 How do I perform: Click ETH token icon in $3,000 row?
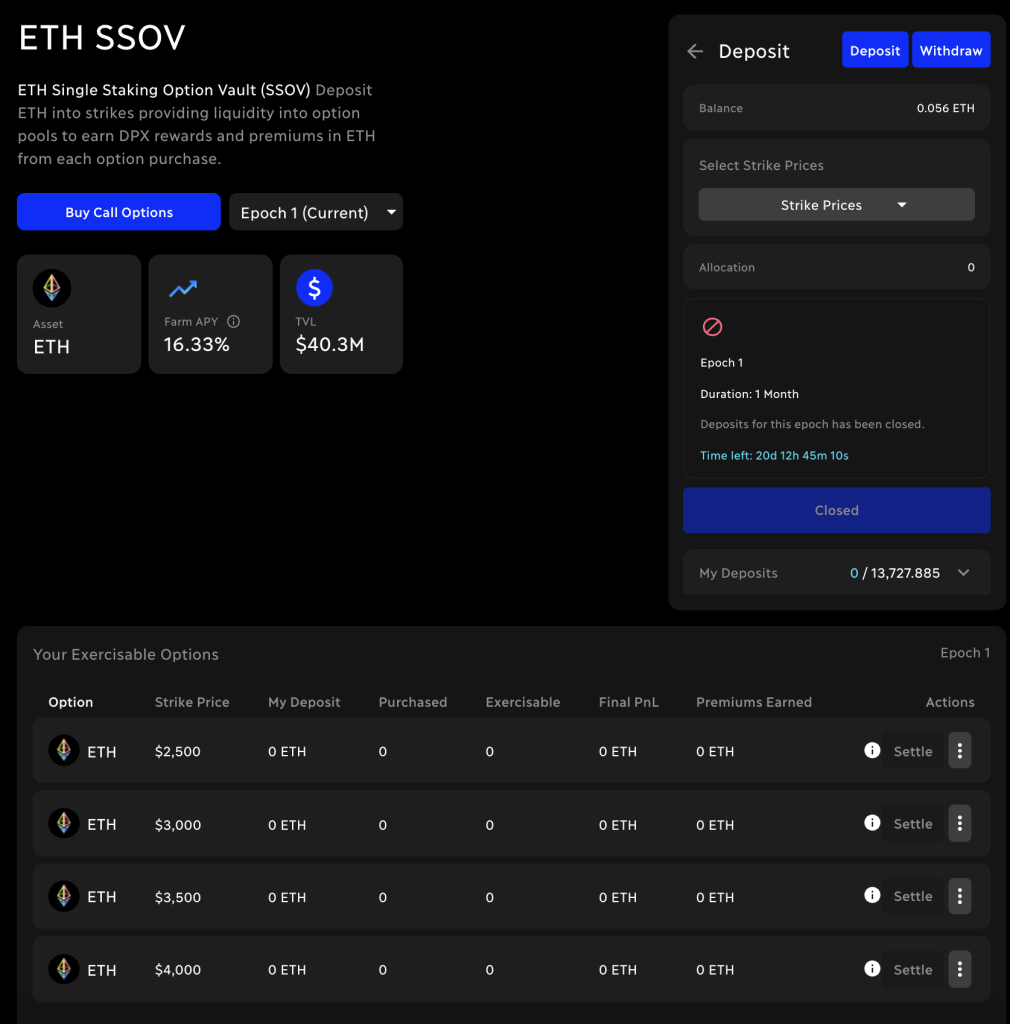[64, 824]
